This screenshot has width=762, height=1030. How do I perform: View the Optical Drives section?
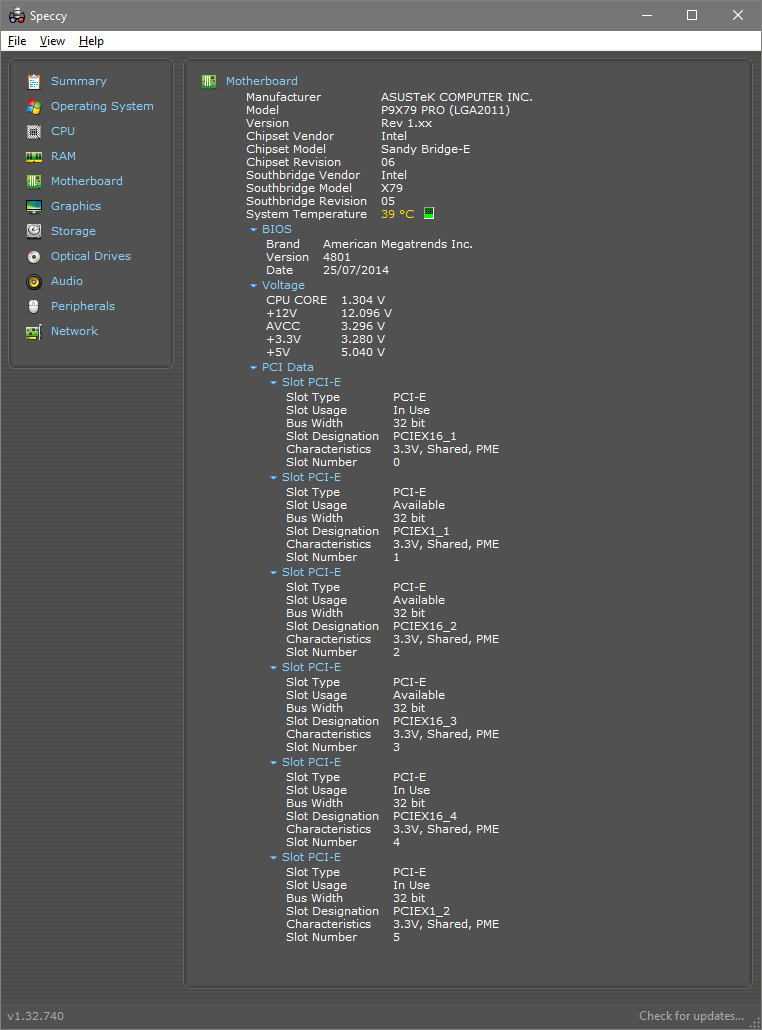(x=91, y=256)
